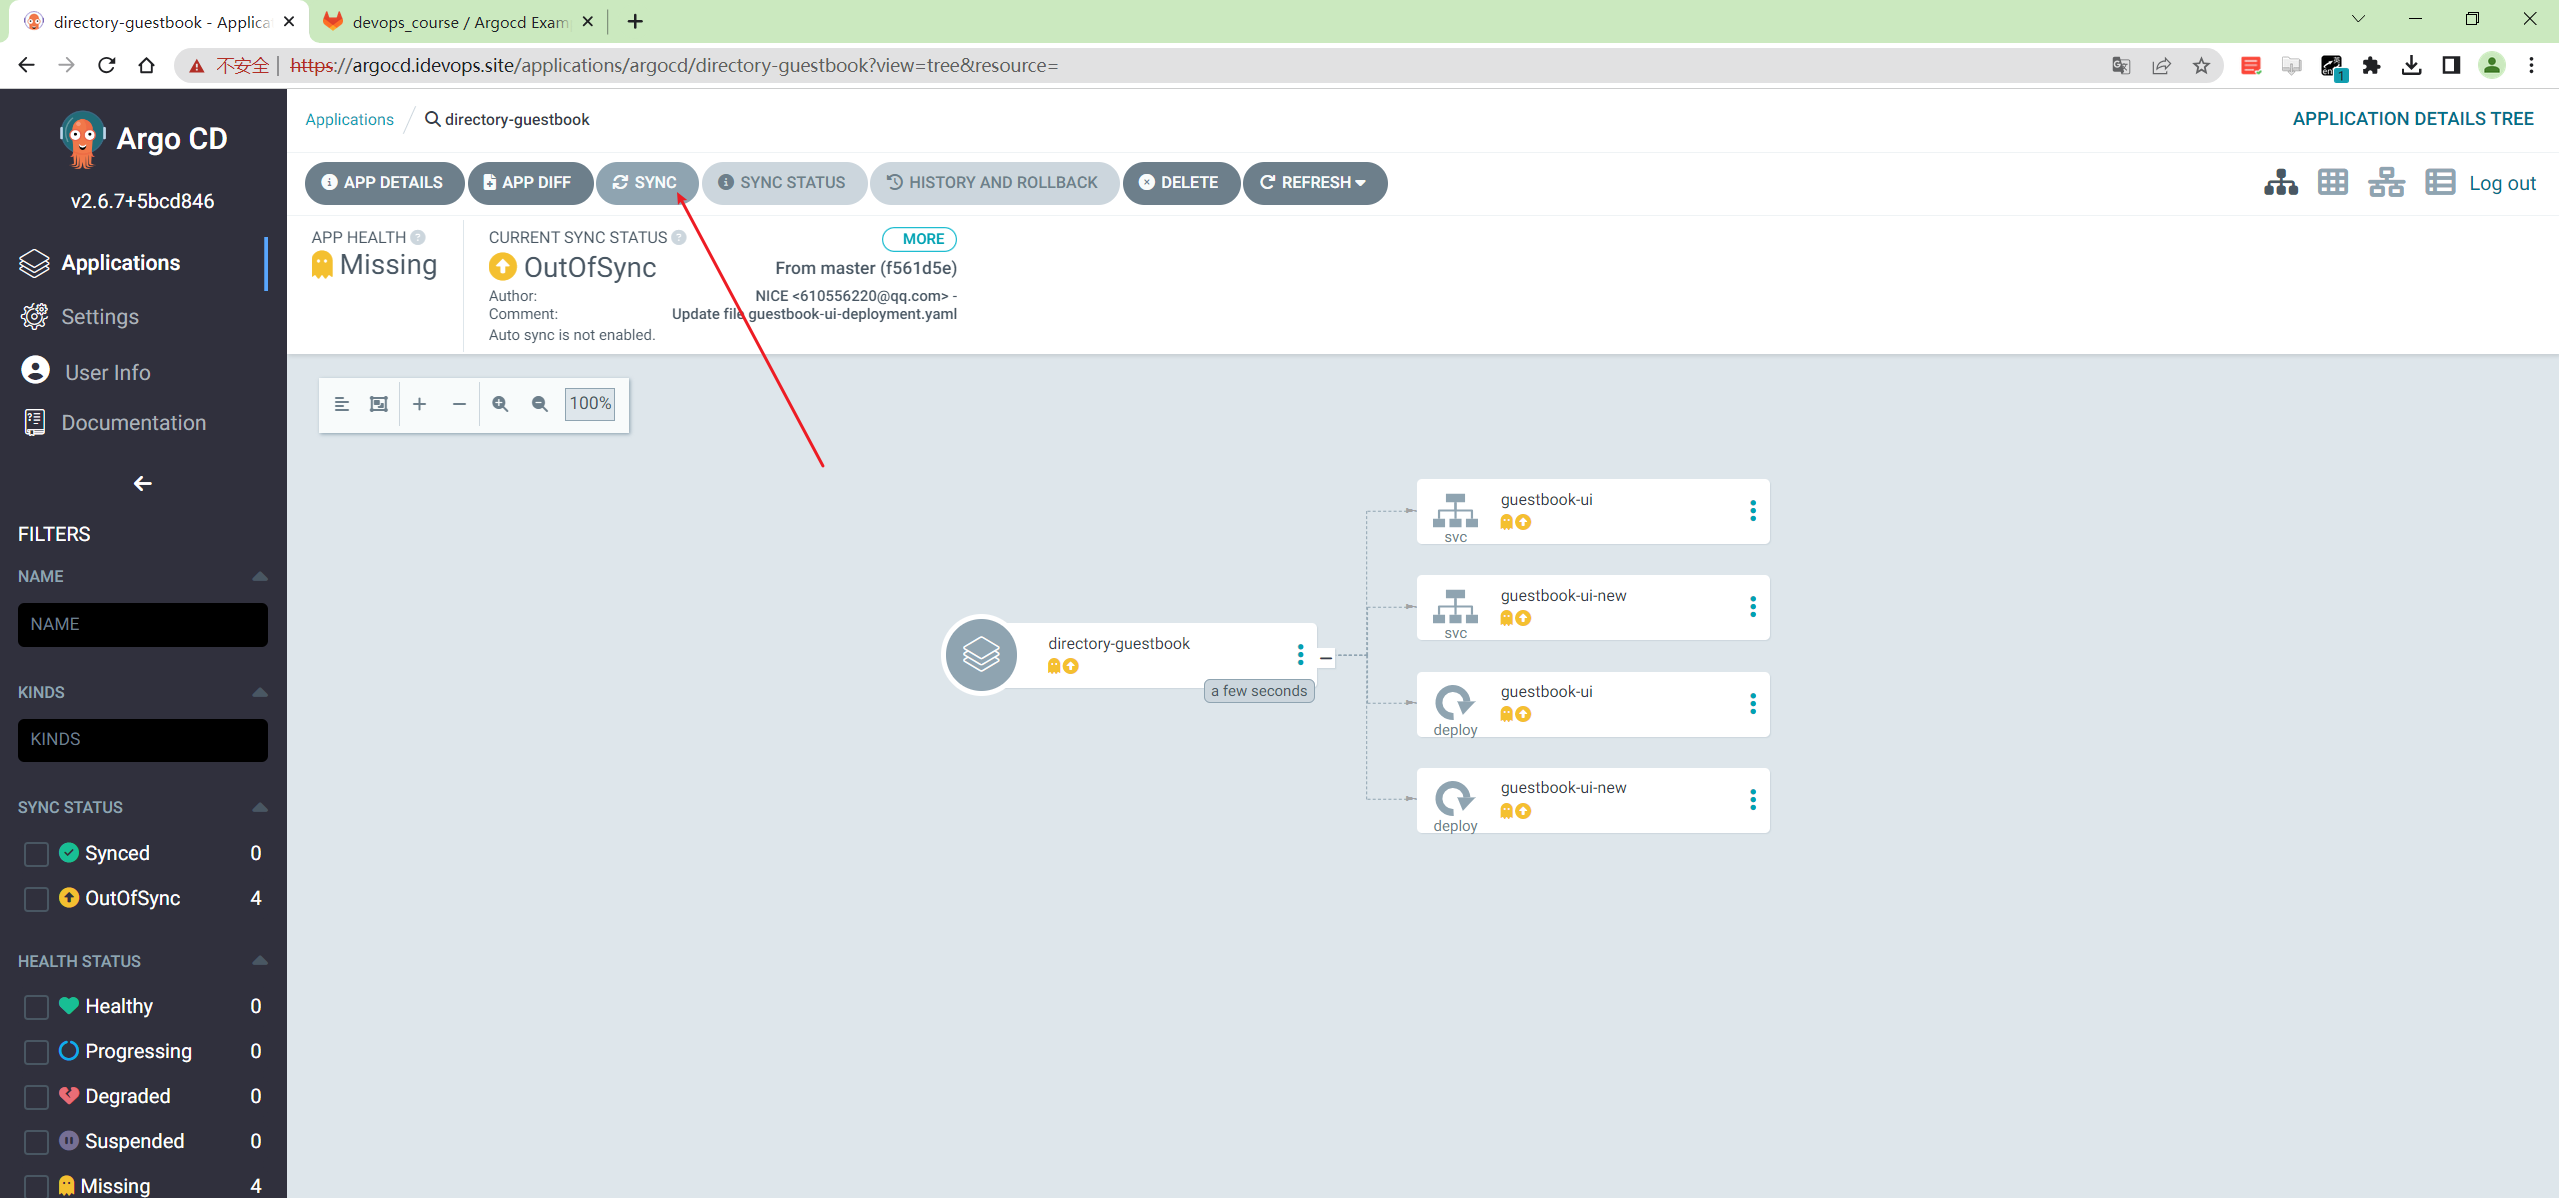Screen dimensions: 2559x1198
Task: Switch to the list view icon
Action: click(x=2440, y=183)
